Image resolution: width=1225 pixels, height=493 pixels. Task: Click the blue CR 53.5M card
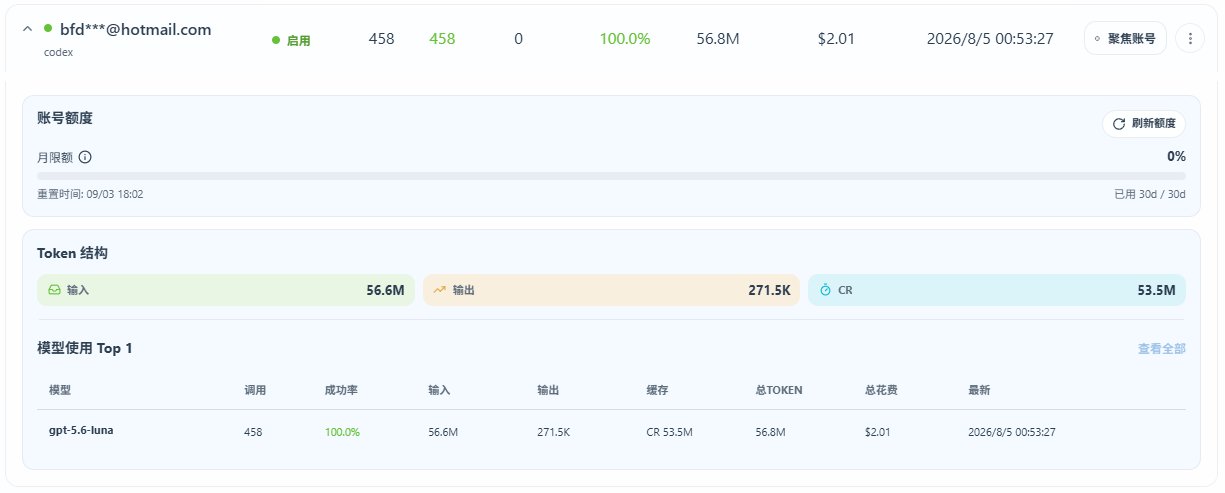click(x=997, y=290)
